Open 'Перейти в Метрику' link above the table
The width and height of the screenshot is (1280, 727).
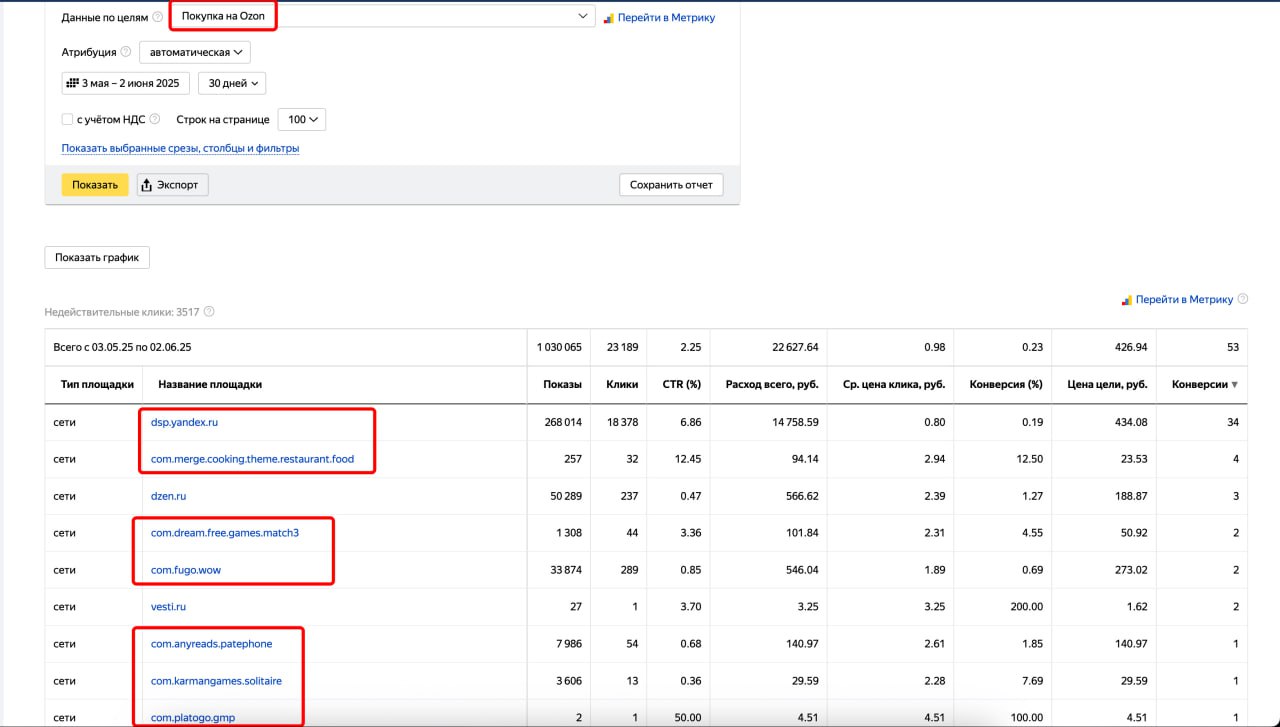pos(1184,299)
